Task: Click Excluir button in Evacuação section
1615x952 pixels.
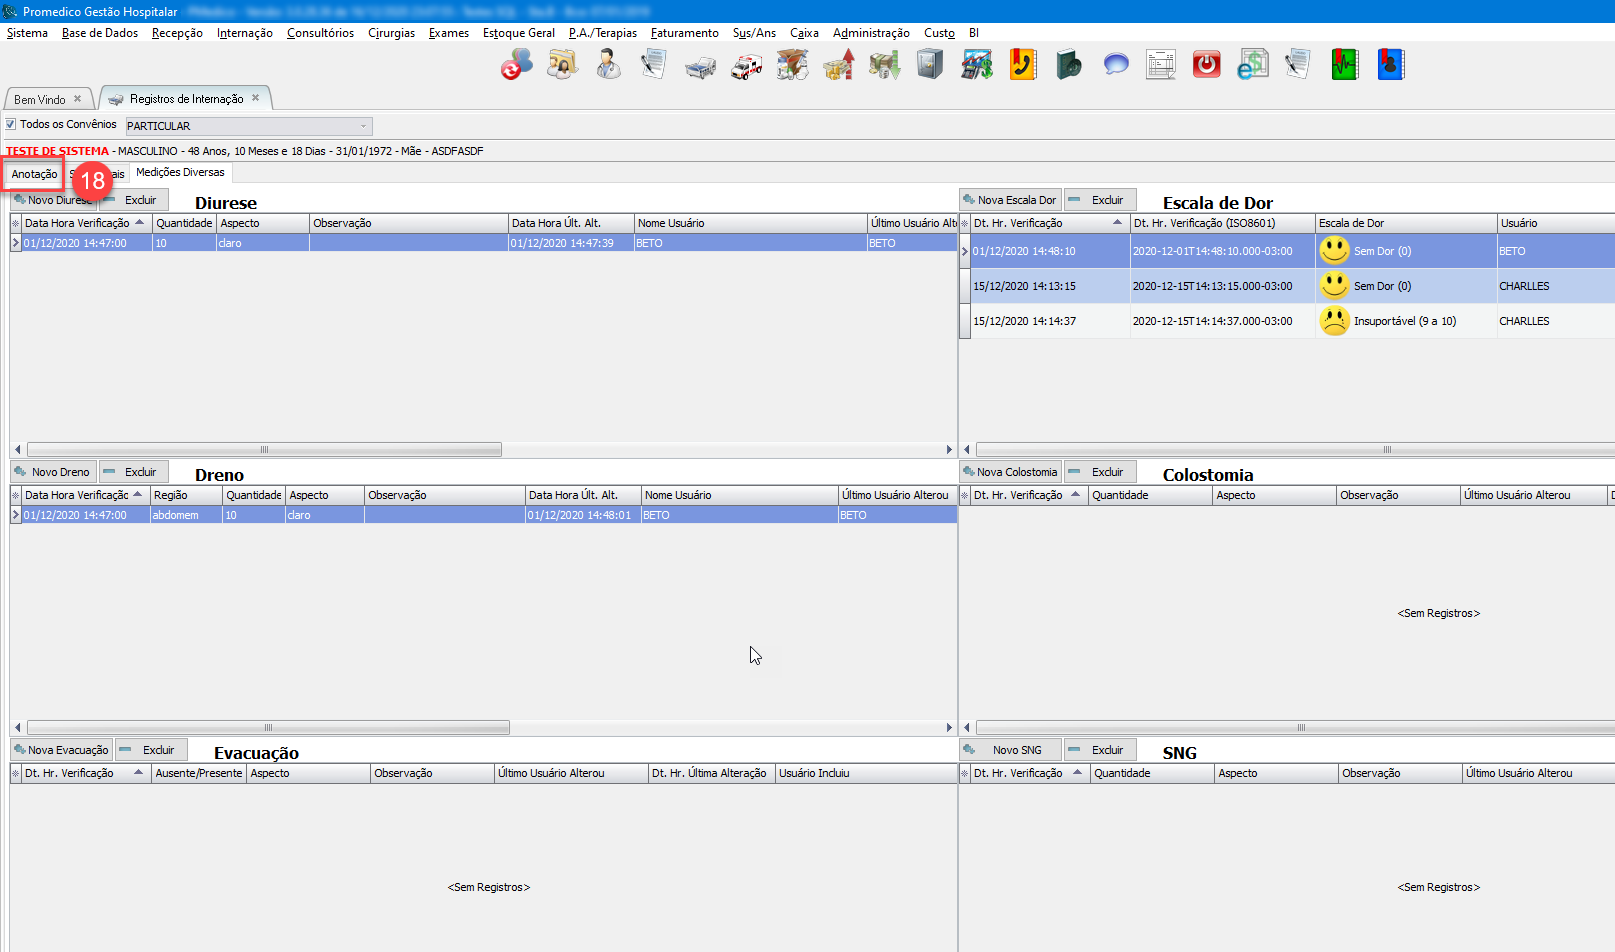Action: (x=151, y=750)
